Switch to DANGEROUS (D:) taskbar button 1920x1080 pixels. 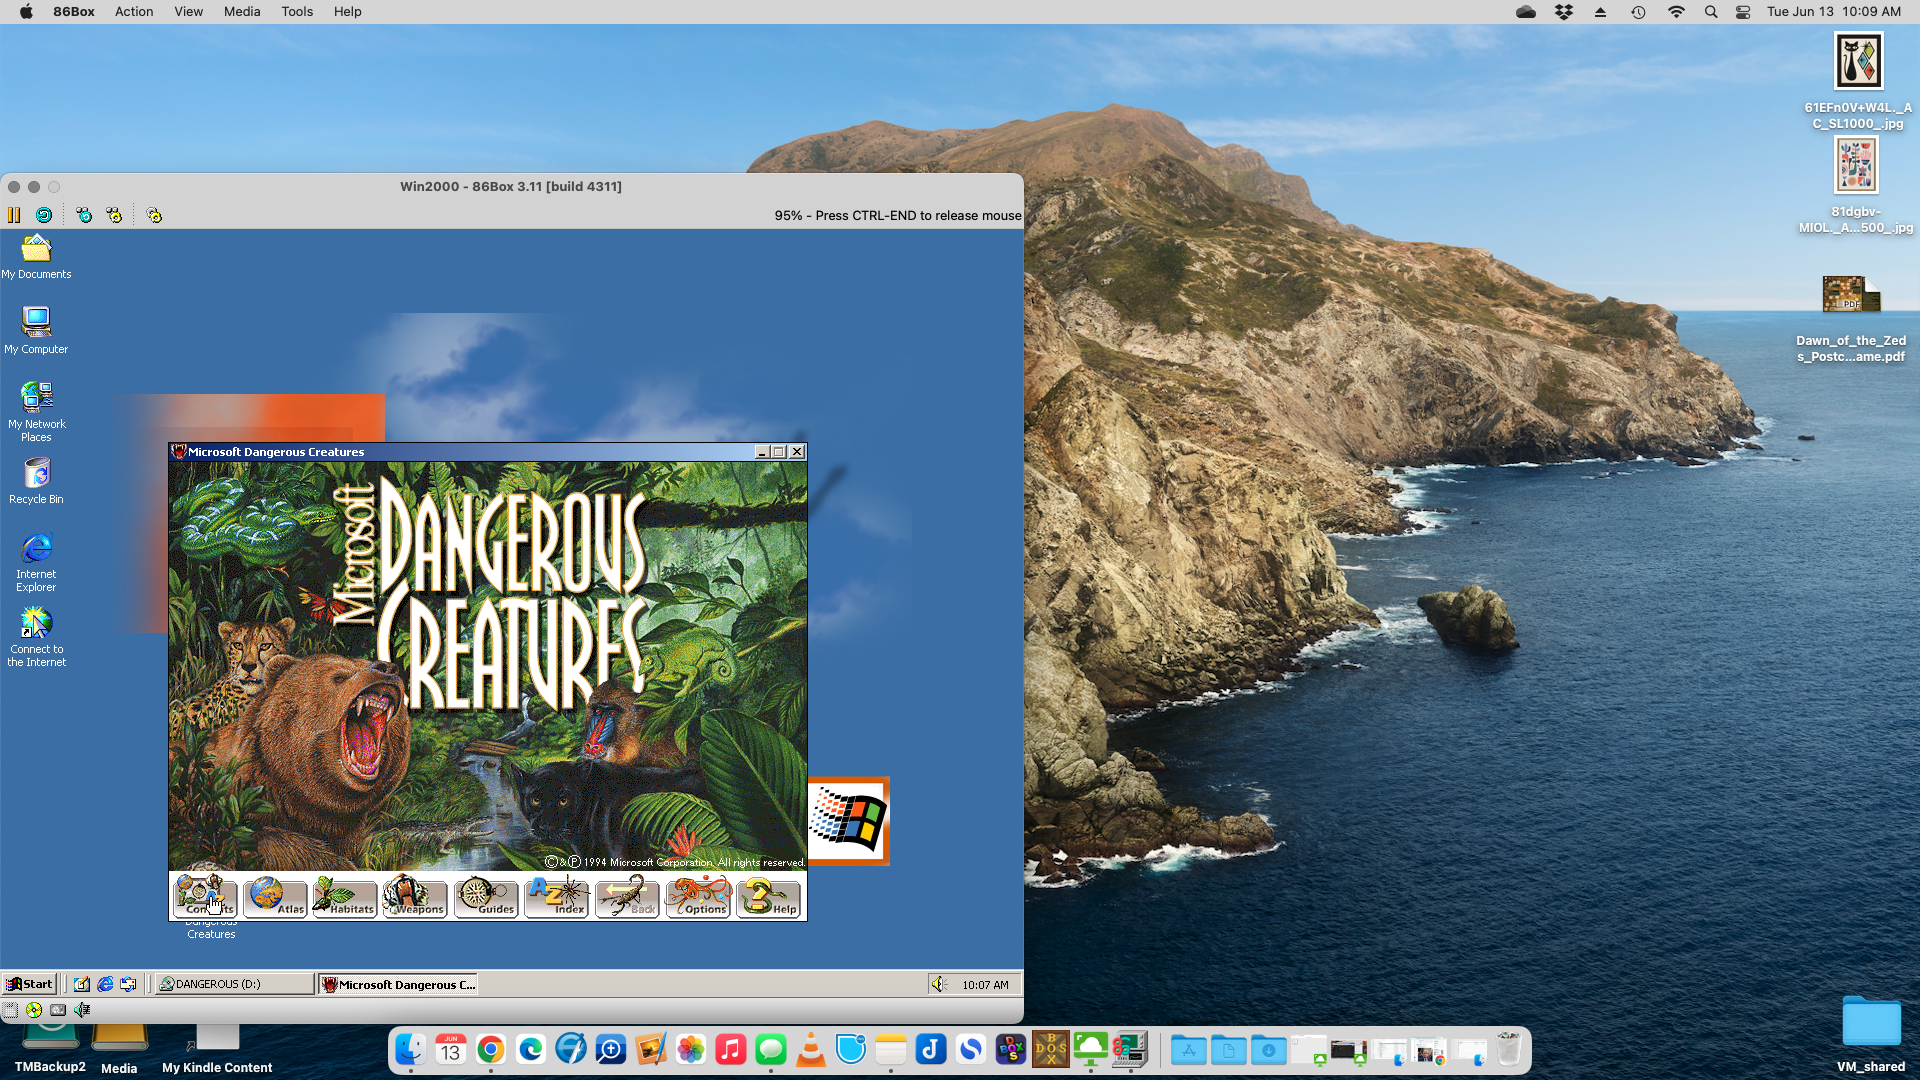pyautogui.click(x=234, y=984)
